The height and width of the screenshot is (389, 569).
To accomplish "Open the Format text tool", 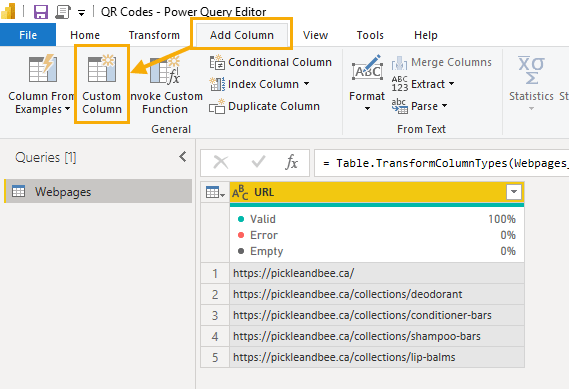I will click(x=367, y=83).
